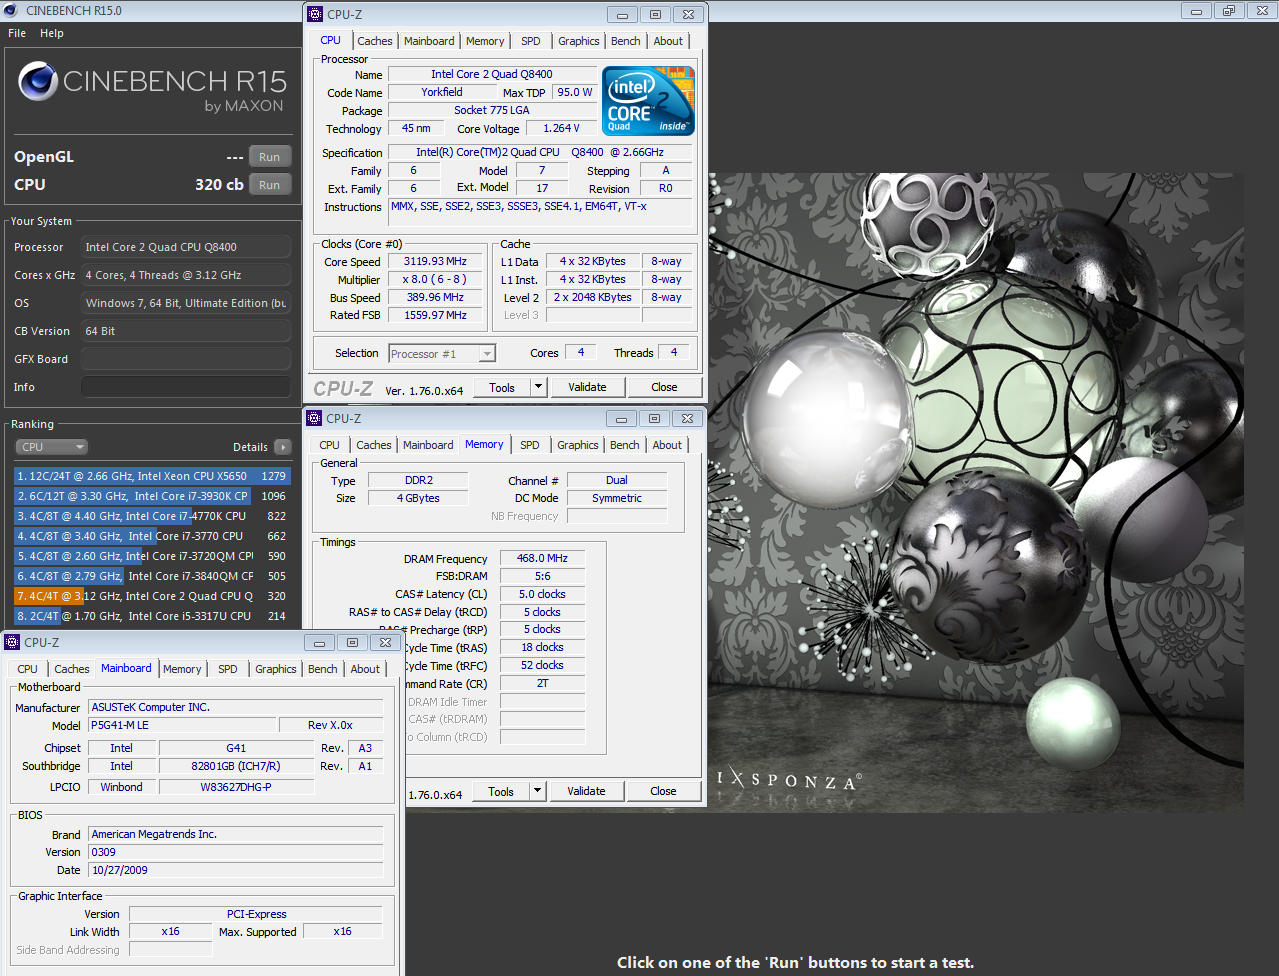
Task: Select ranking row Core i7-3770 CPU
Action: (x=152, y=536)
